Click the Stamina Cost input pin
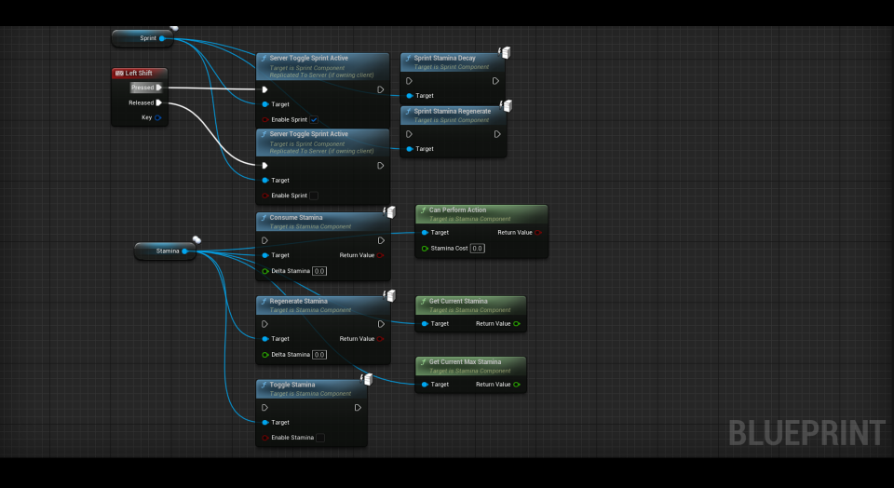 425,249
